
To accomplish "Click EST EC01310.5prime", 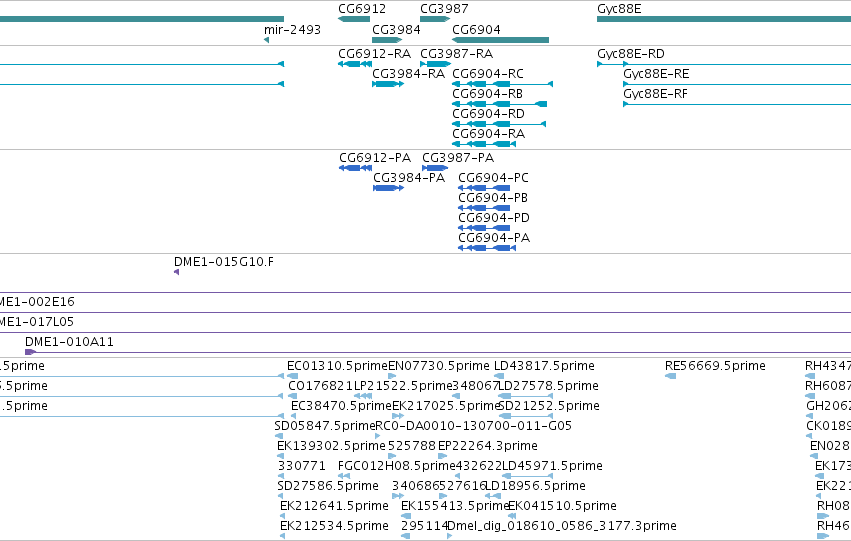I will [338, 366].
